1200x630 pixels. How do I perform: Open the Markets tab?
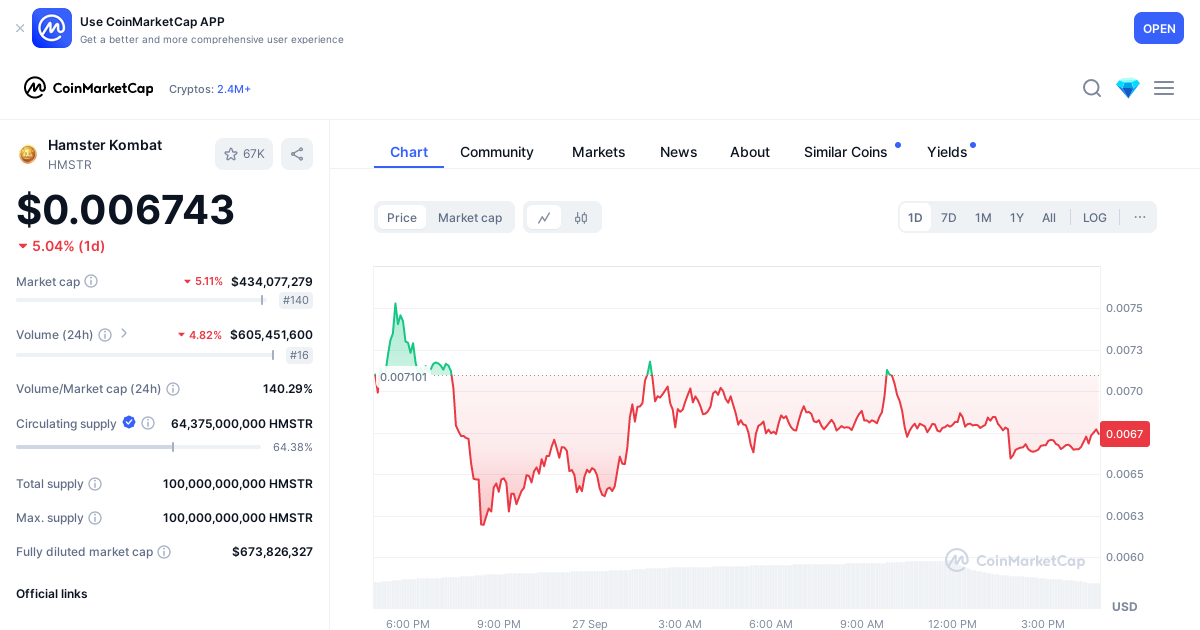click(599, 152)
